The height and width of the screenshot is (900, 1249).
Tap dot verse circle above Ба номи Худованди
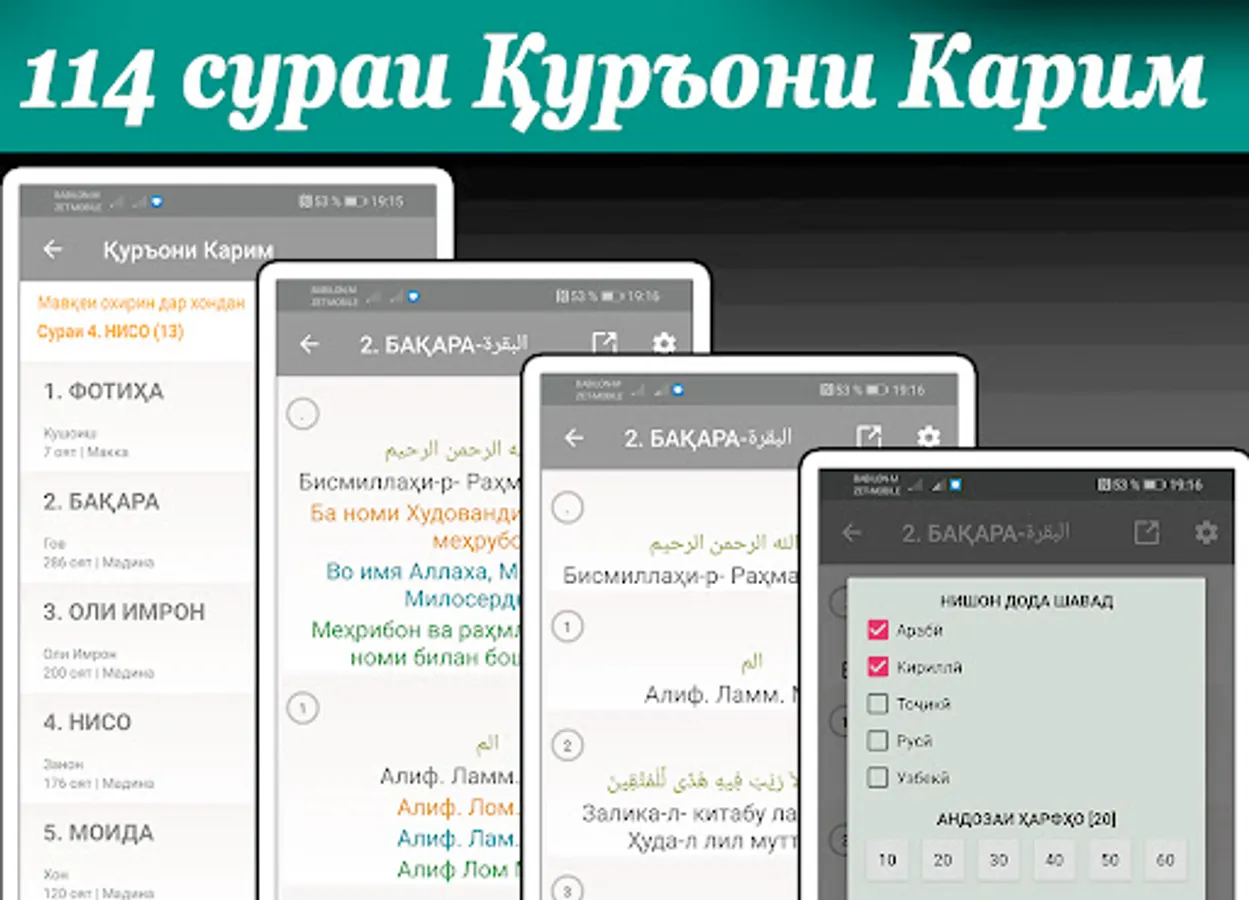pyautogui.click(x=303, y=413)
